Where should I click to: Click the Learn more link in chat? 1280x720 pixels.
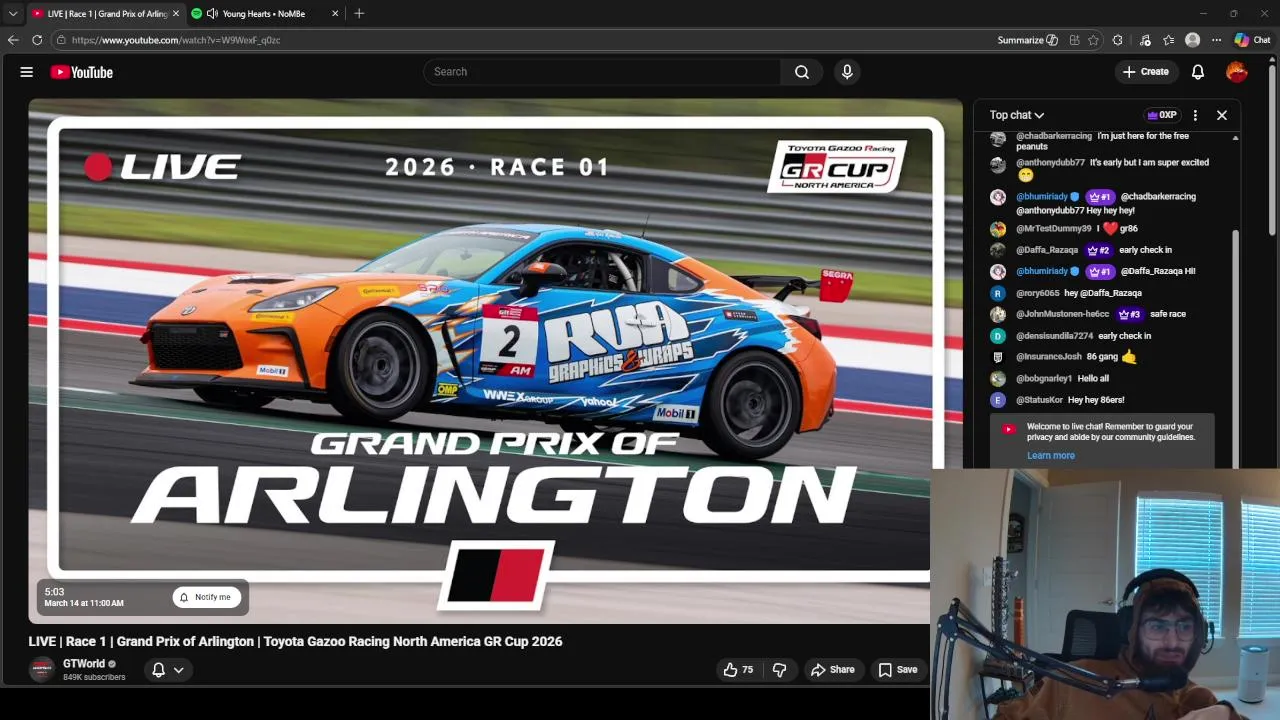(1051, 455)
